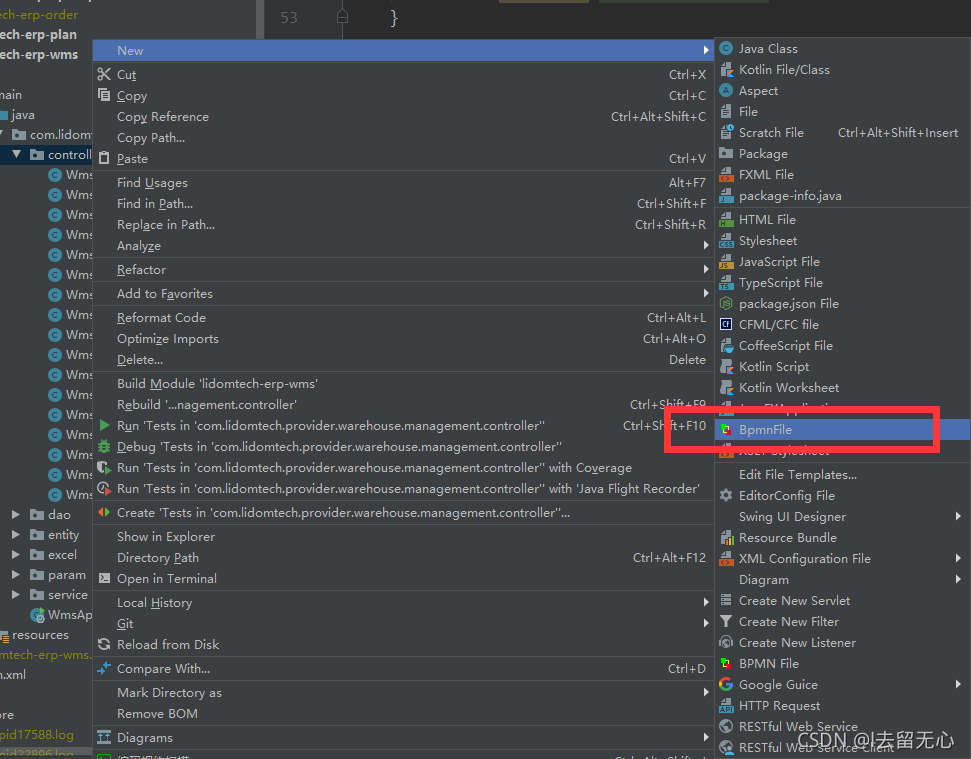
Task: Create an HTML File via its icon
Action: point(726,219)
